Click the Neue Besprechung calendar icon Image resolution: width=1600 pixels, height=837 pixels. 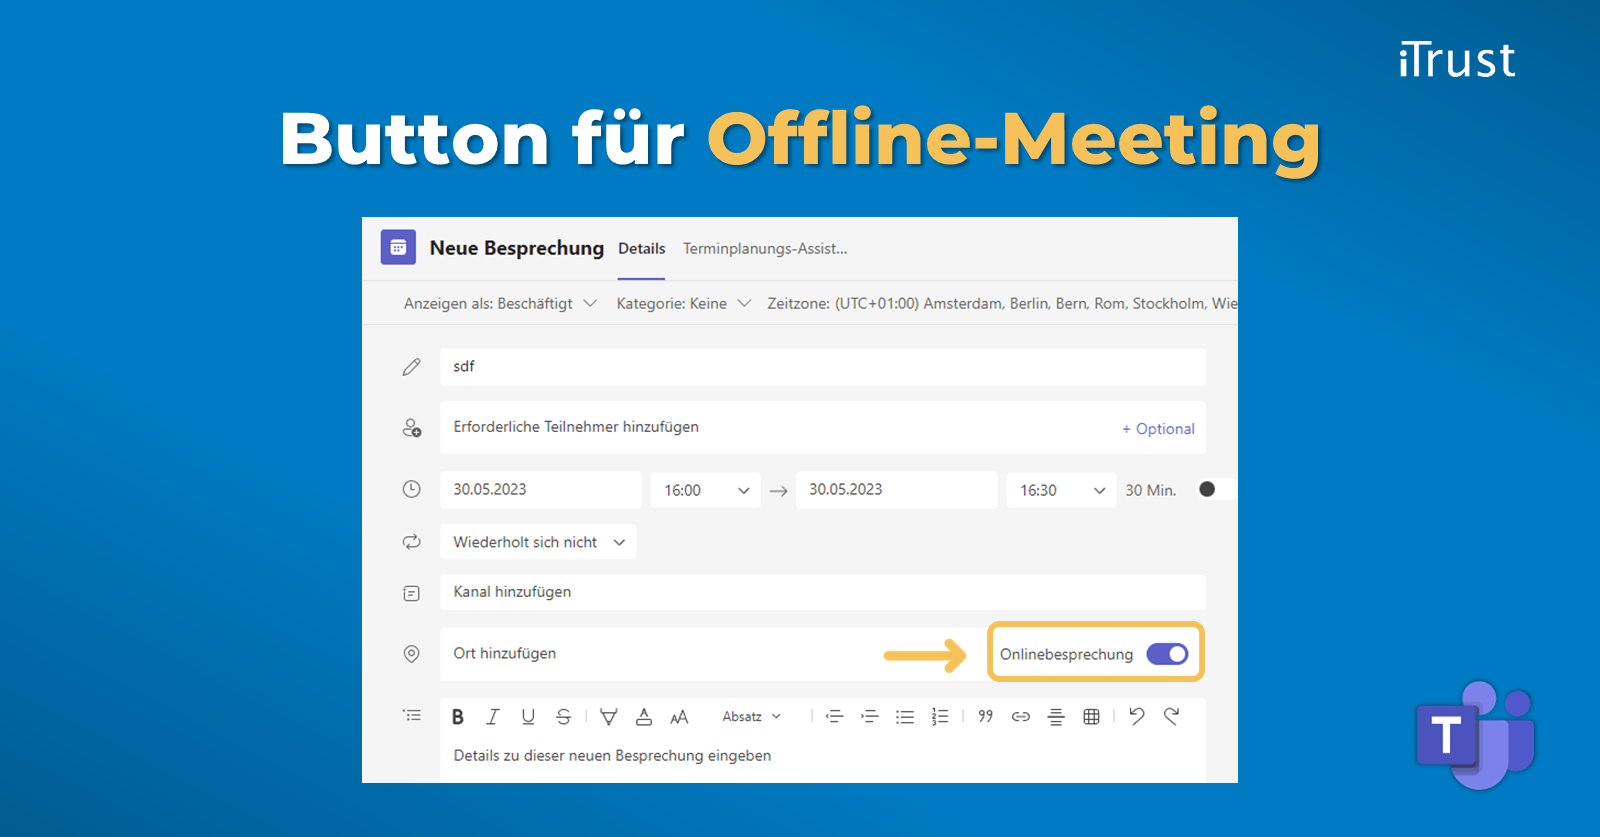398,247
